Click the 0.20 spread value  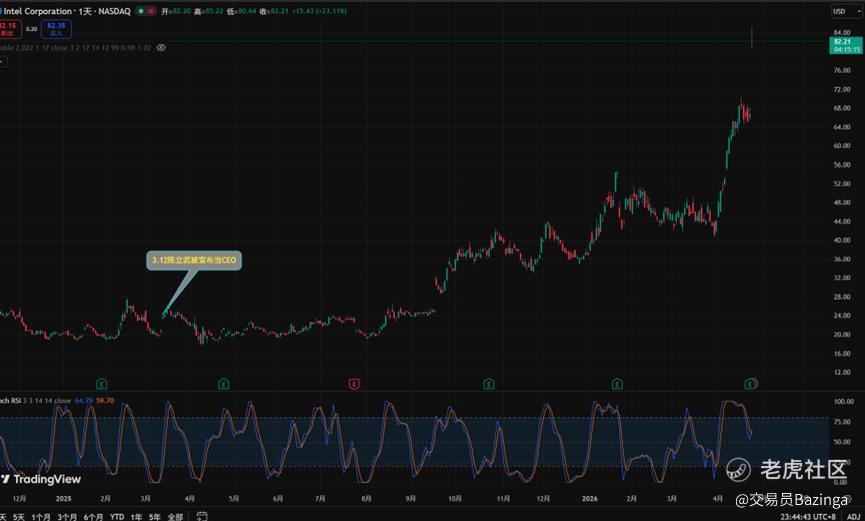(31, 29)
